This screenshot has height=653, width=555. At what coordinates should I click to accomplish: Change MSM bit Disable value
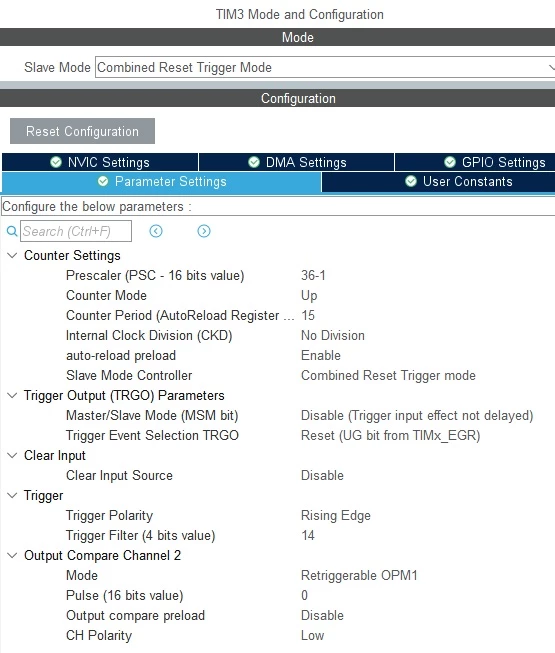(417, 415)
